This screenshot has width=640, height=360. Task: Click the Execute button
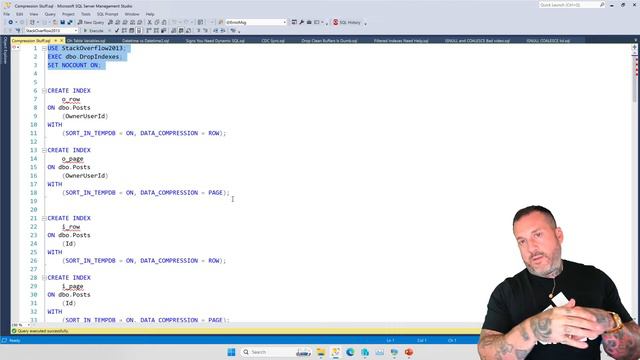click(93, 31)
